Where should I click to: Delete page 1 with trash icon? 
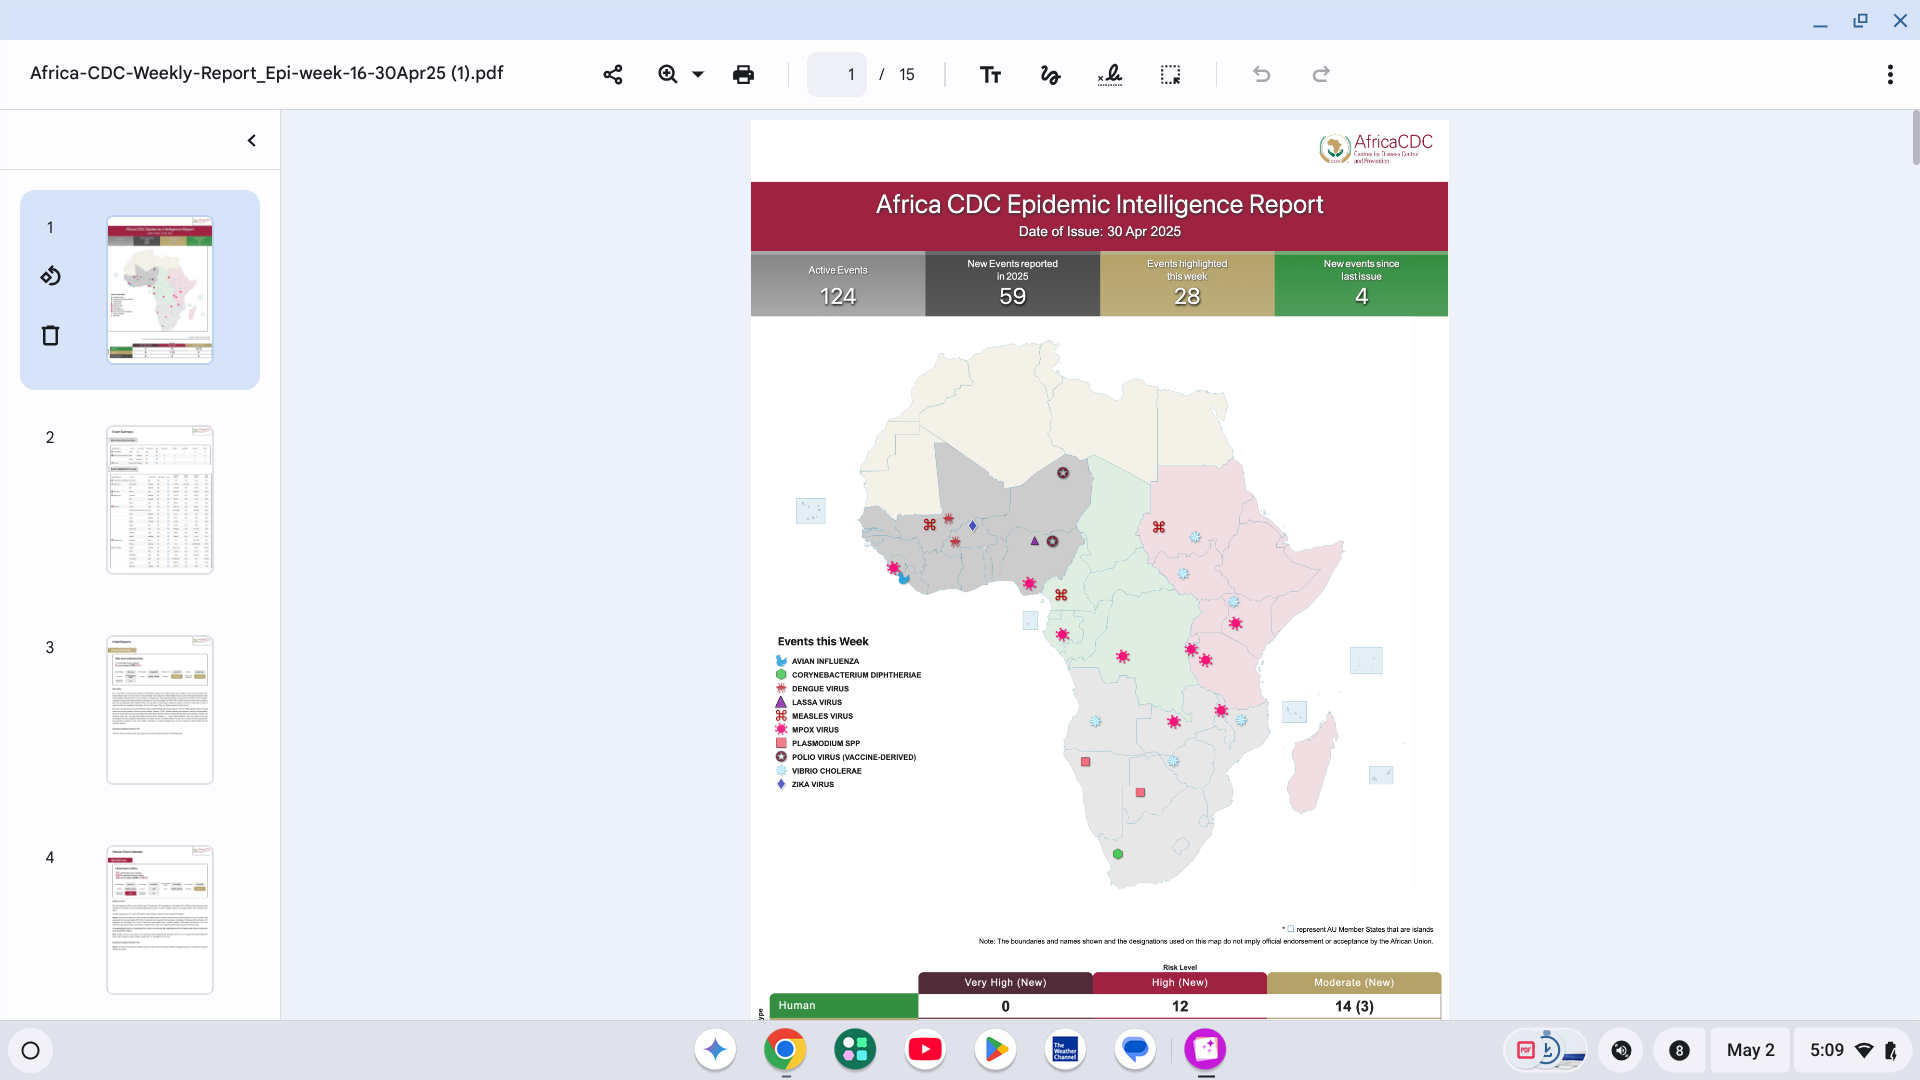51,336
